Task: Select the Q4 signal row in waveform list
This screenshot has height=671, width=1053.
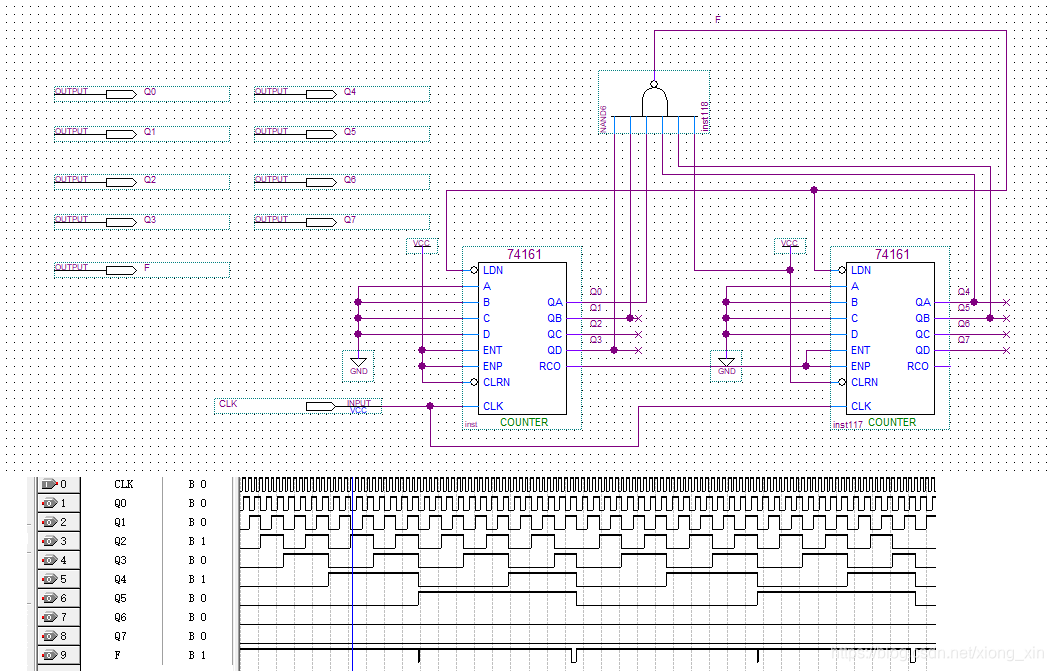Action: (134, 579)
